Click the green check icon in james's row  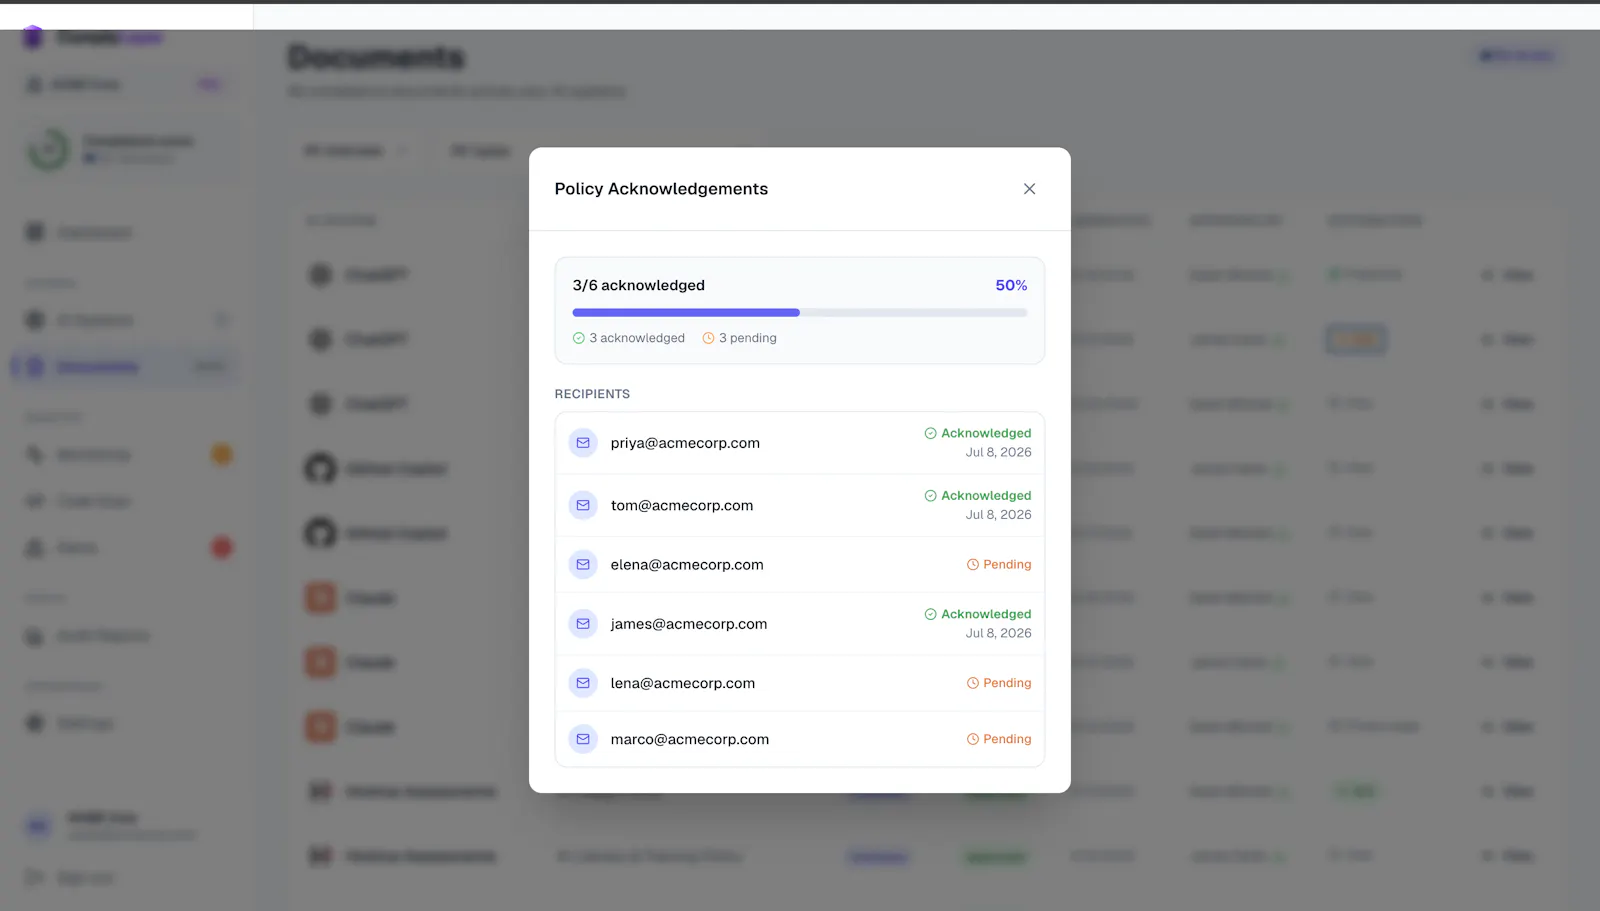(x=930, y=614)
